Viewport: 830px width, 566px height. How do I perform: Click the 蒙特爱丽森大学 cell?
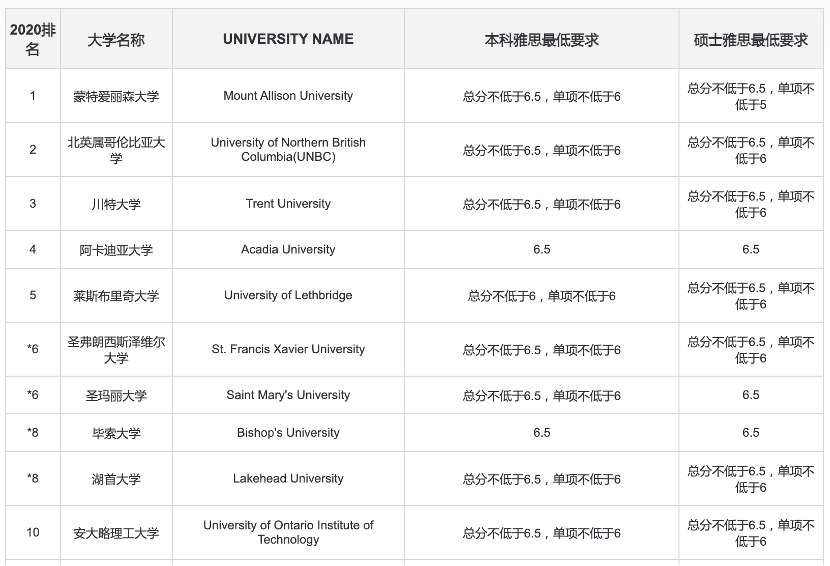click(116, 96)
